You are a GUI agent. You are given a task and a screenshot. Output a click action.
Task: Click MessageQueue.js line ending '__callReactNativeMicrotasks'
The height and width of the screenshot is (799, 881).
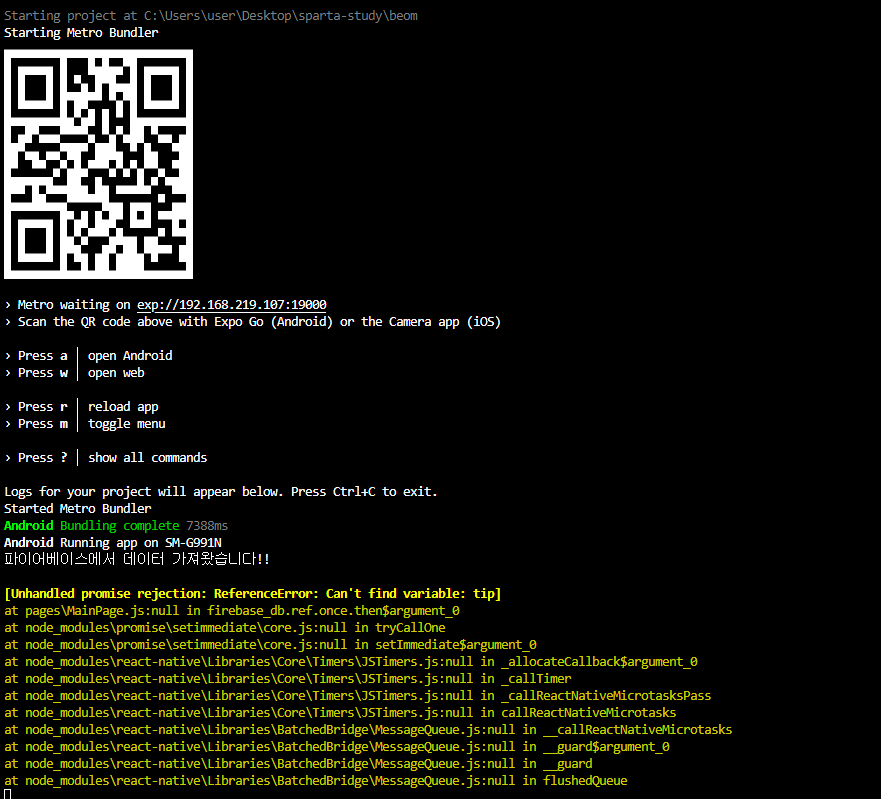(x=368, y=730)
